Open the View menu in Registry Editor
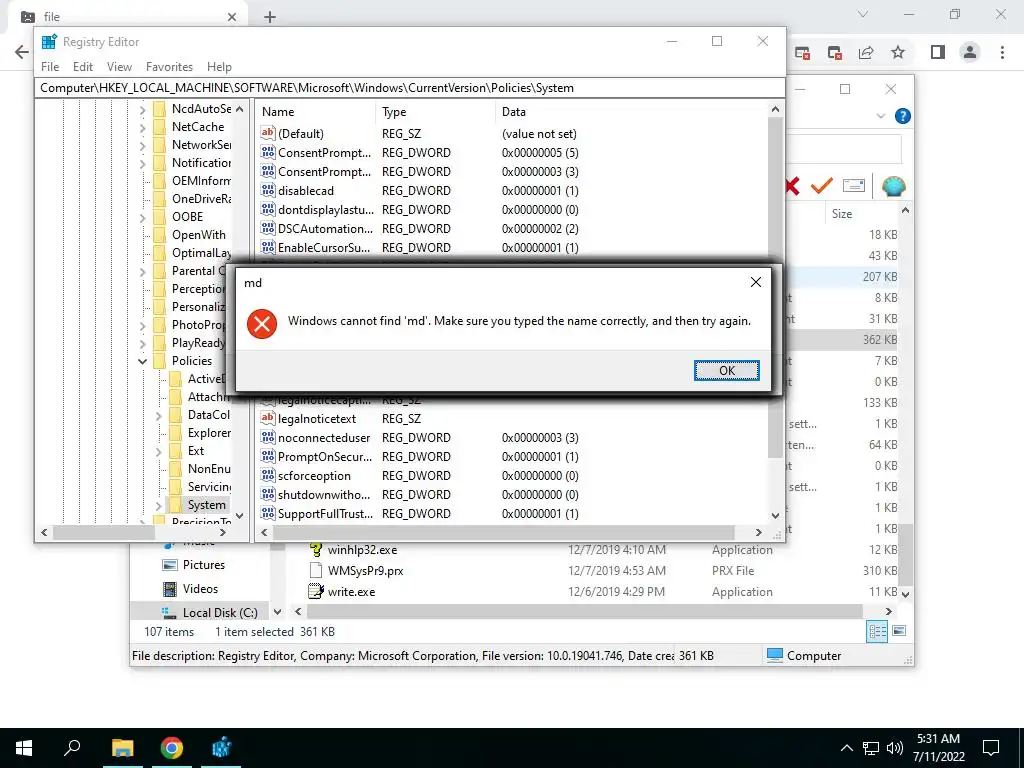 119,67
